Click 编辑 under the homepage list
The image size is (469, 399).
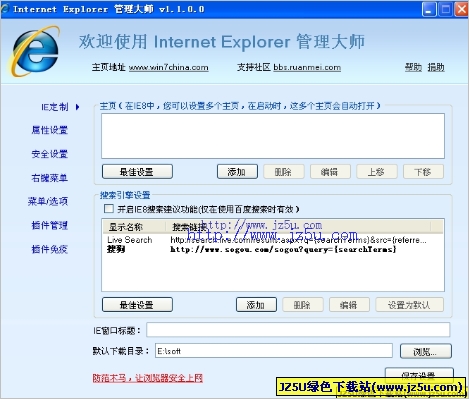pos(330,172)
